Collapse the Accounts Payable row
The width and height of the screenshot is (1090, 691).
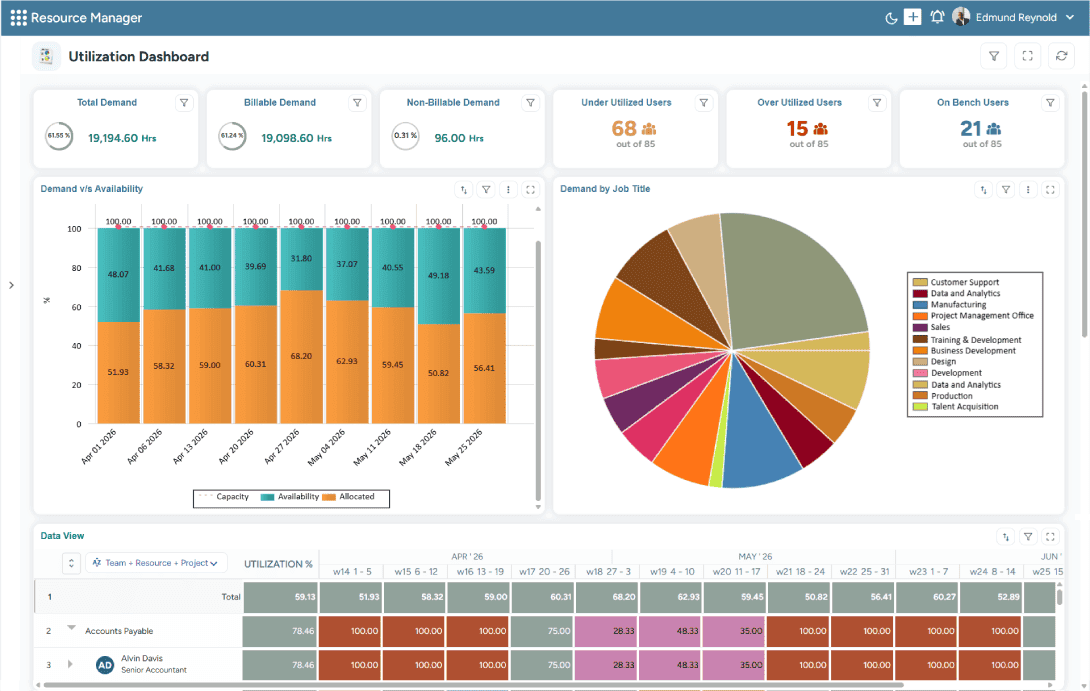click(71, 628)
